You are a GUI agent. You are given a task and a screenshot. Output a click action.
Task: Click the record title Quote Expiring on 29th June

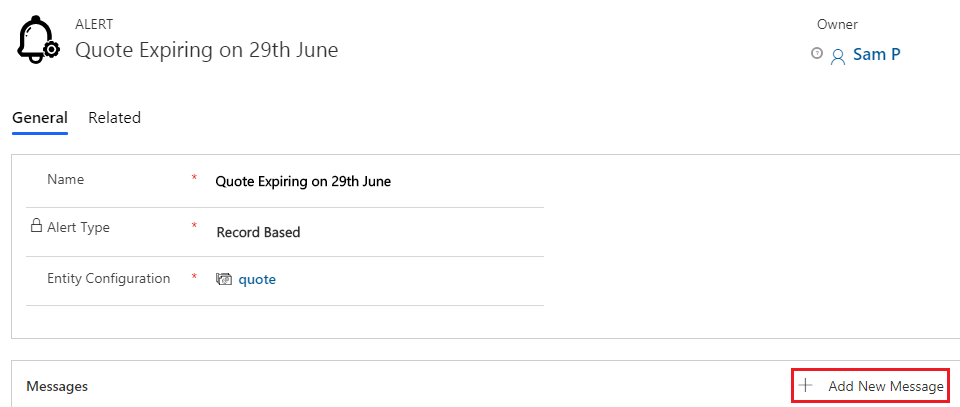[x=206, y=50]
